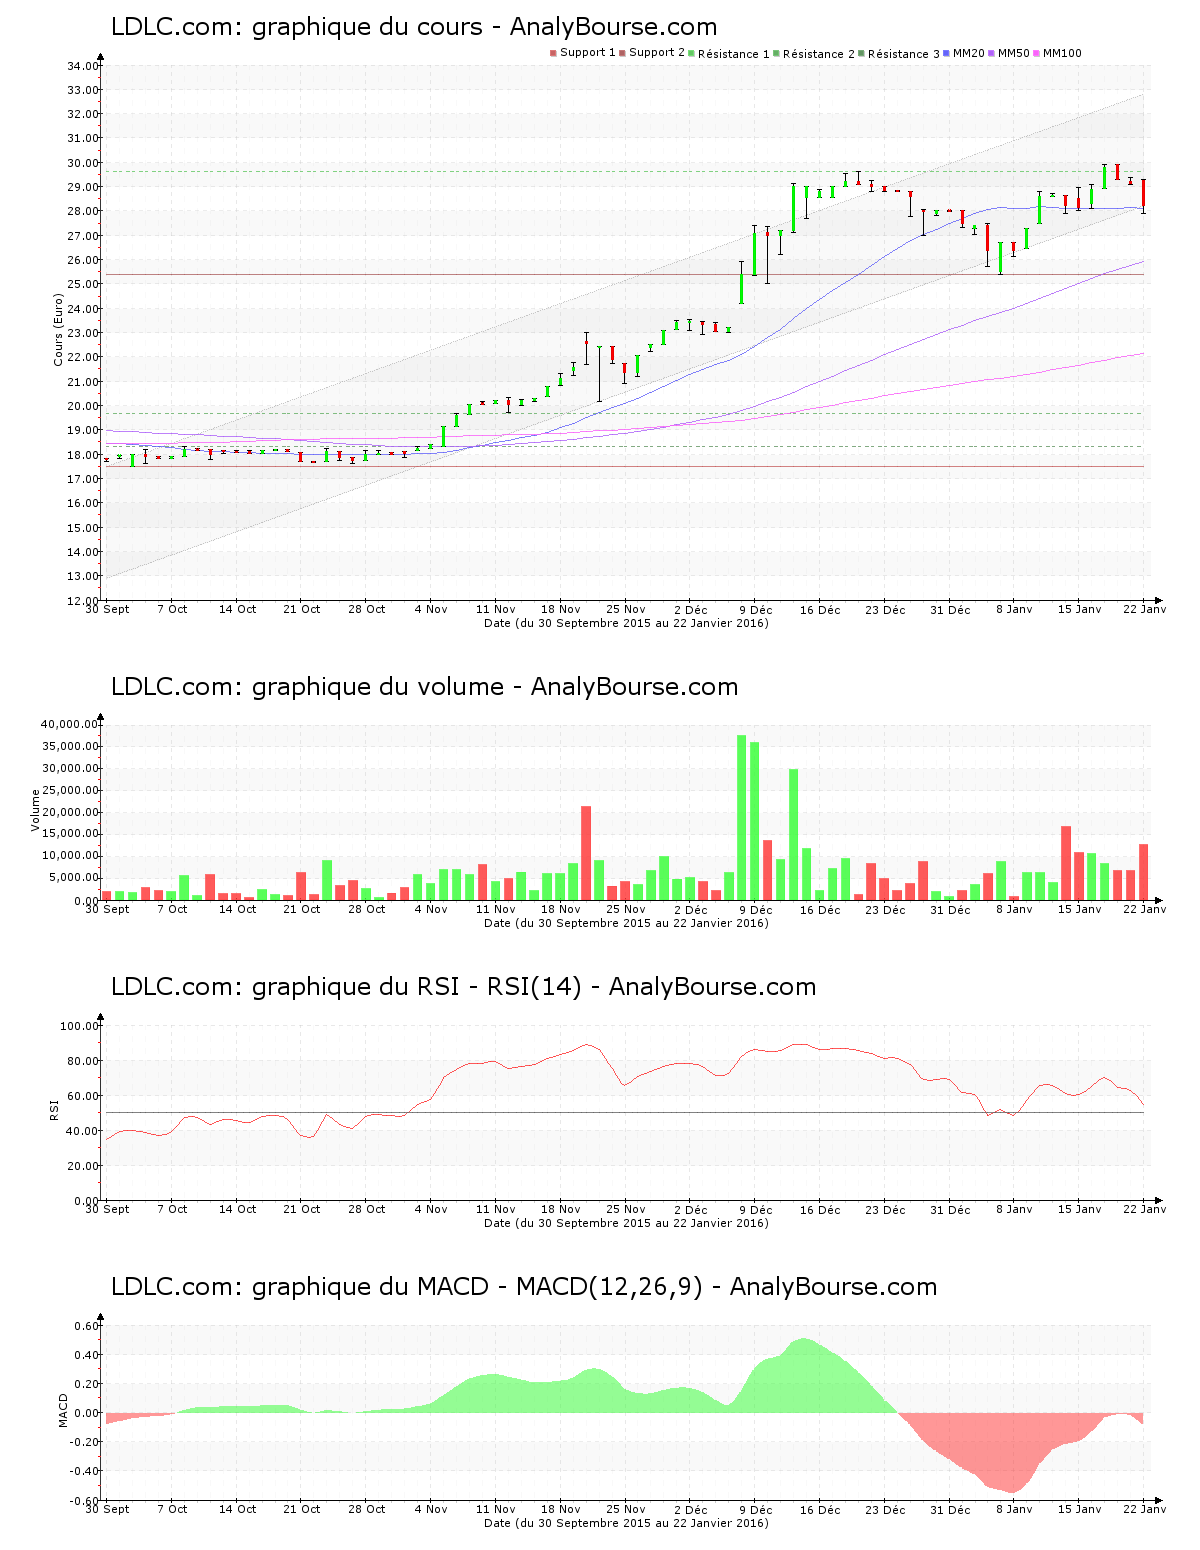The image size is (1200, 1550).
Task: Click the 20,000.00 tick on volume chart
Action: (x=70, y=812)
